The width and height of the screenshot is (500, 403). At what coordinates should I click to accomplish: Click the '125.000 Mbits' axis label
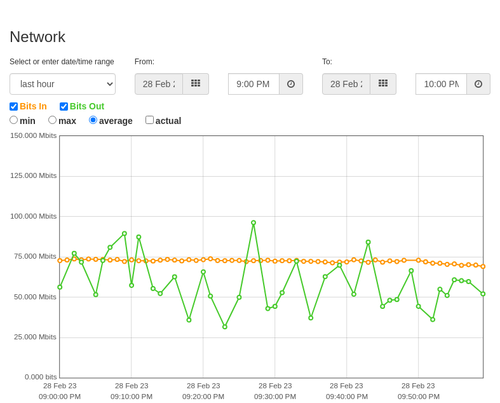[33, 176]
